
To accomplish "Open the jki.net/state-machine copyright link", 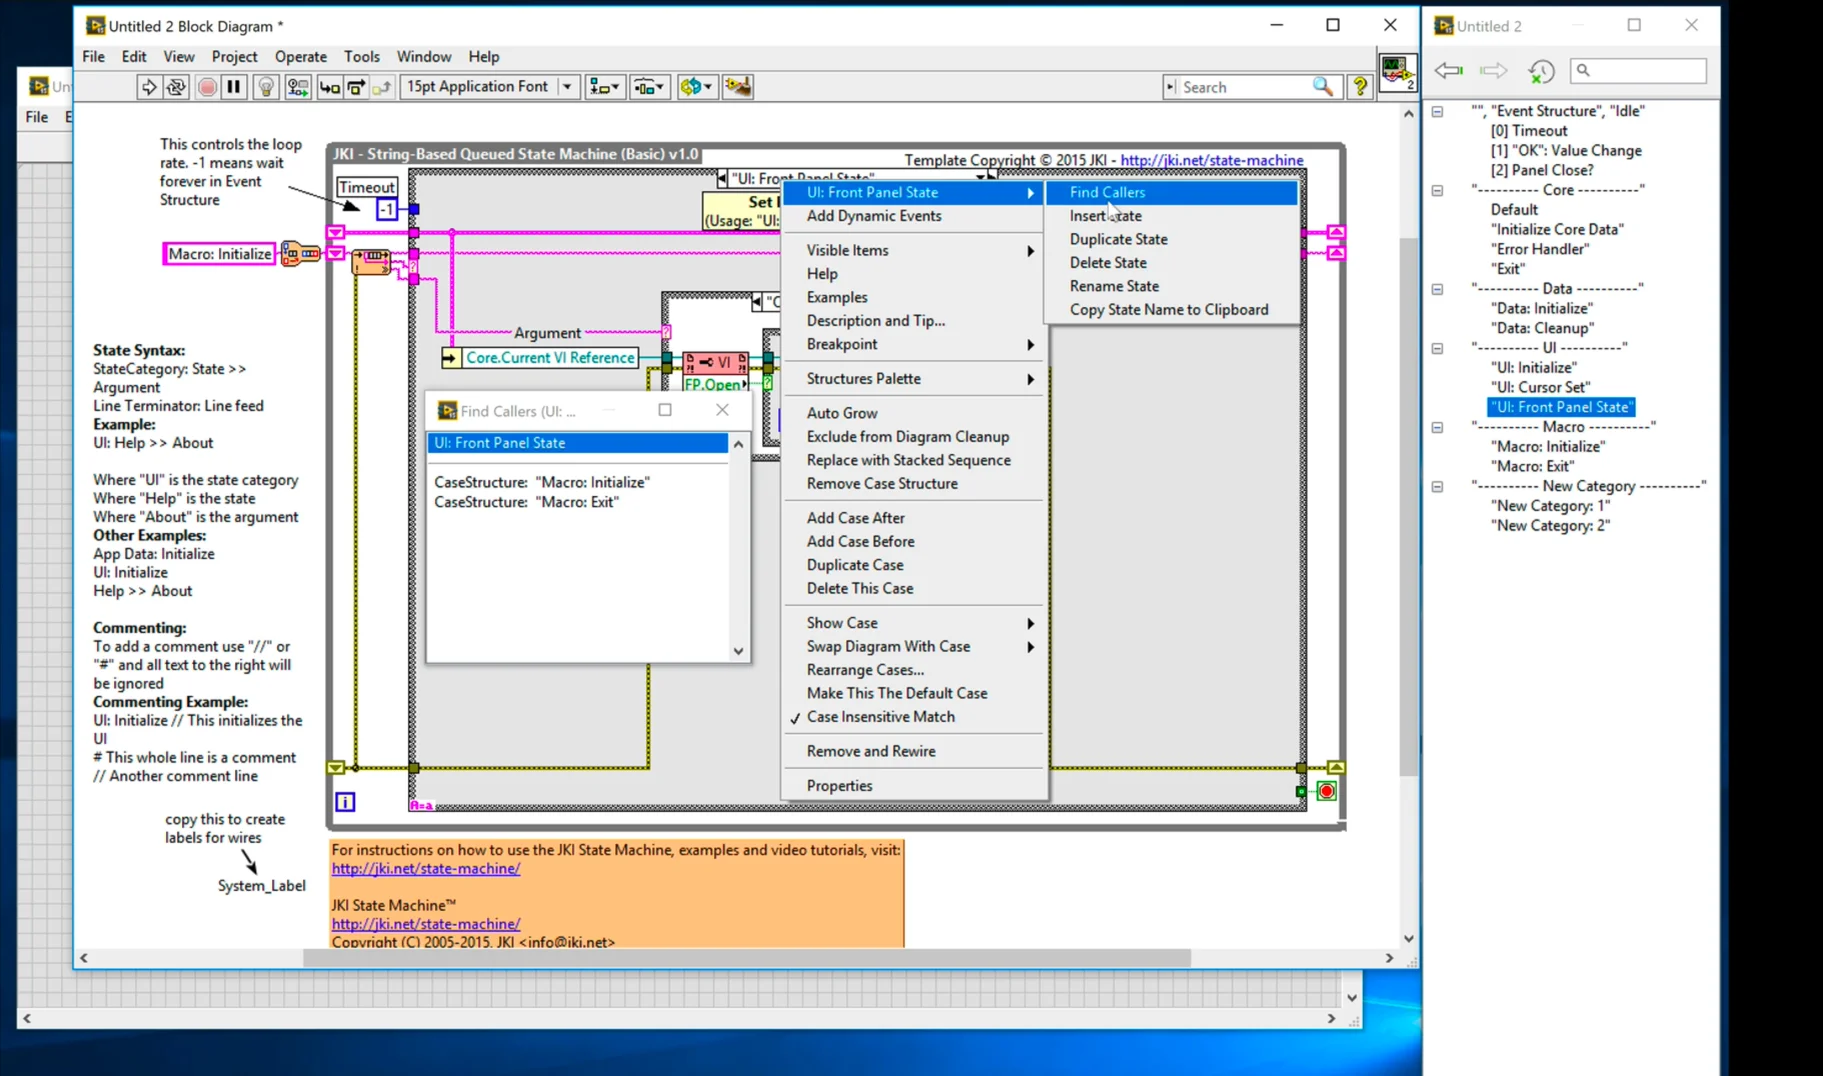I will 1211,160.
